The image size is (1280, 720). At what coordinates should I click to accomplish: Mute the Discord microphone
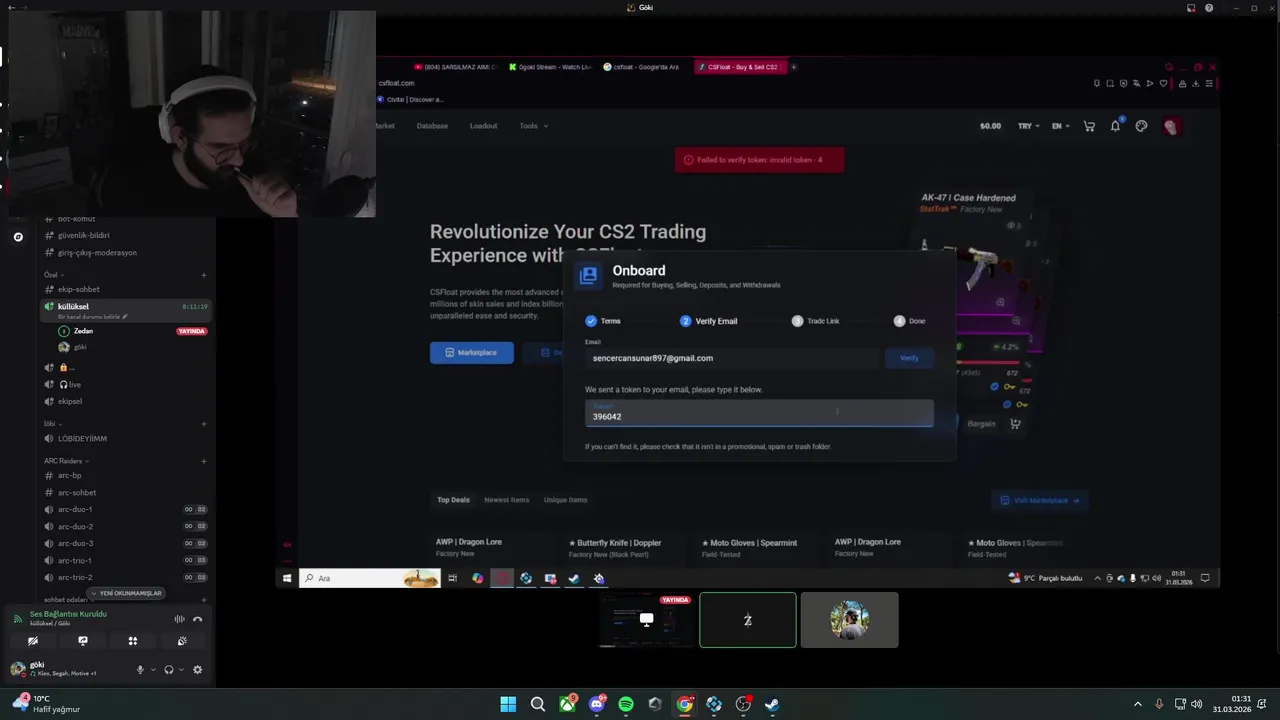click(x=140, y=670)
